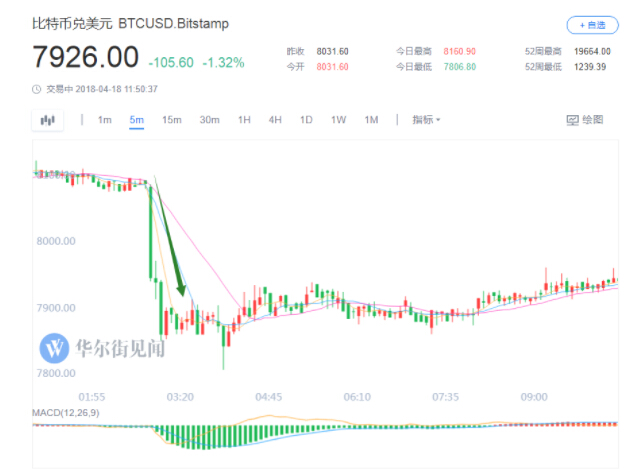Image resolution: width=641 pixels, height=469 pixels.
Task: Switch chart to 1W weekly interval
Action: pos(339,120)
